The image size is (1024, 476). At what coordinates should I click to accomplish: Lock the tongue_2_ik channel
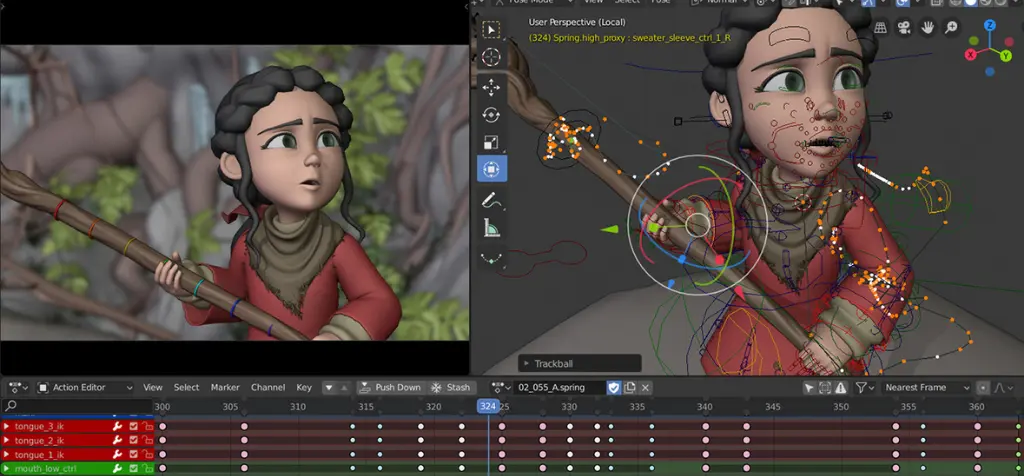148,441
